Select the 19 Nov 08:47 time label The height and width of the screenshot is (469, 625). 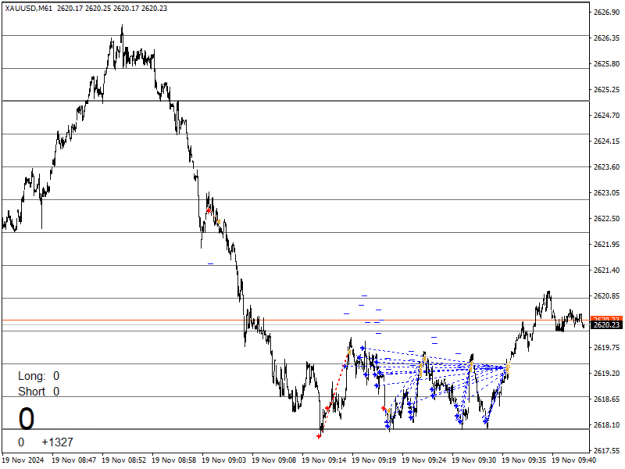74,460
